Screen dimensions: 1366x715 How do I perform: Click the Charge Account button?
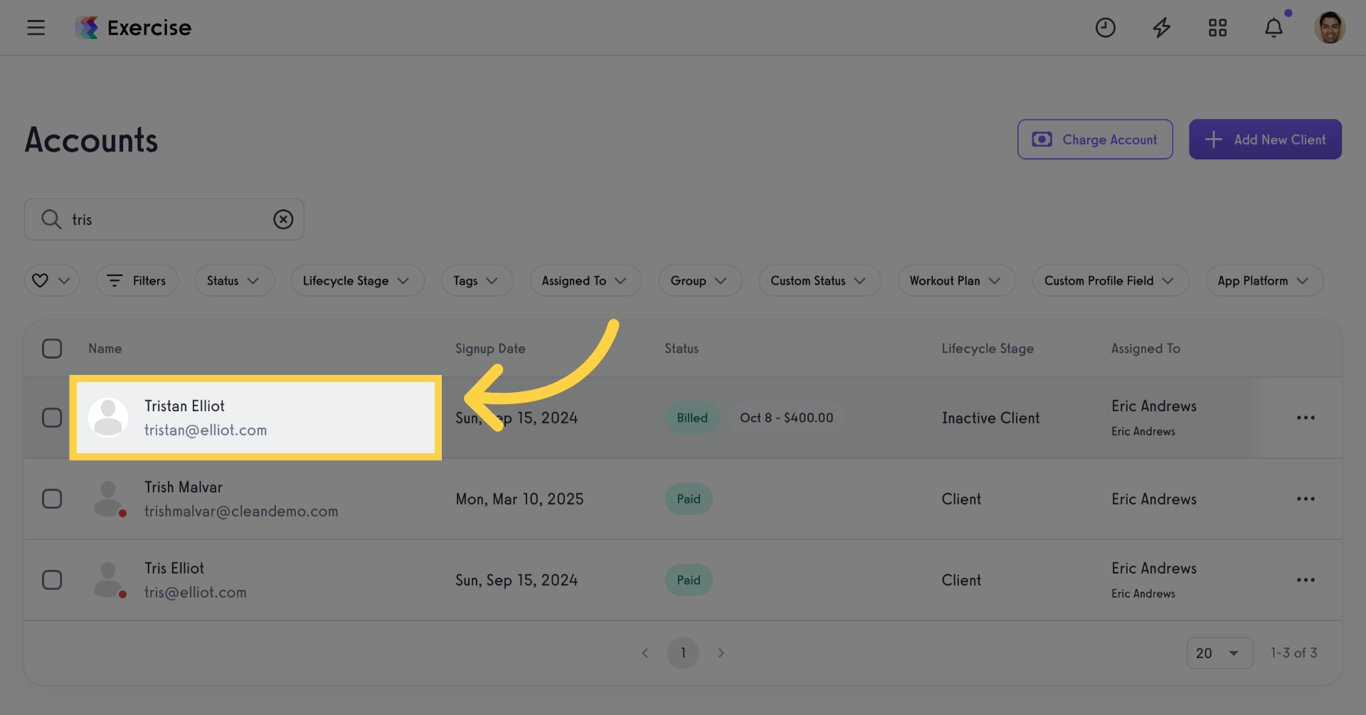tap(1094, 139)
